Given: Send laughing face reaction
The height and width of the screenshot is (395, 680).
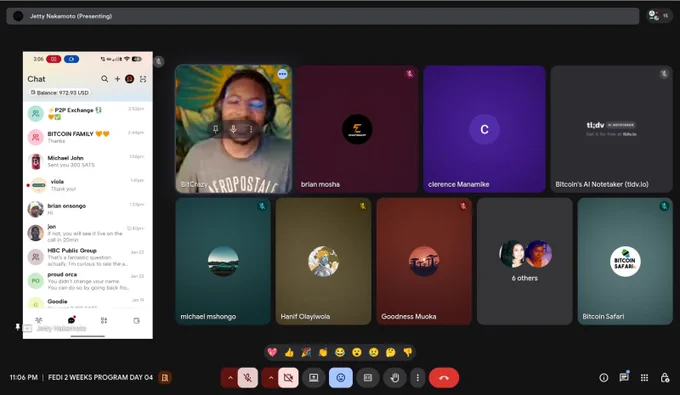Looking at the screenshot, I should pyautogui.click(x=340, y=352).
